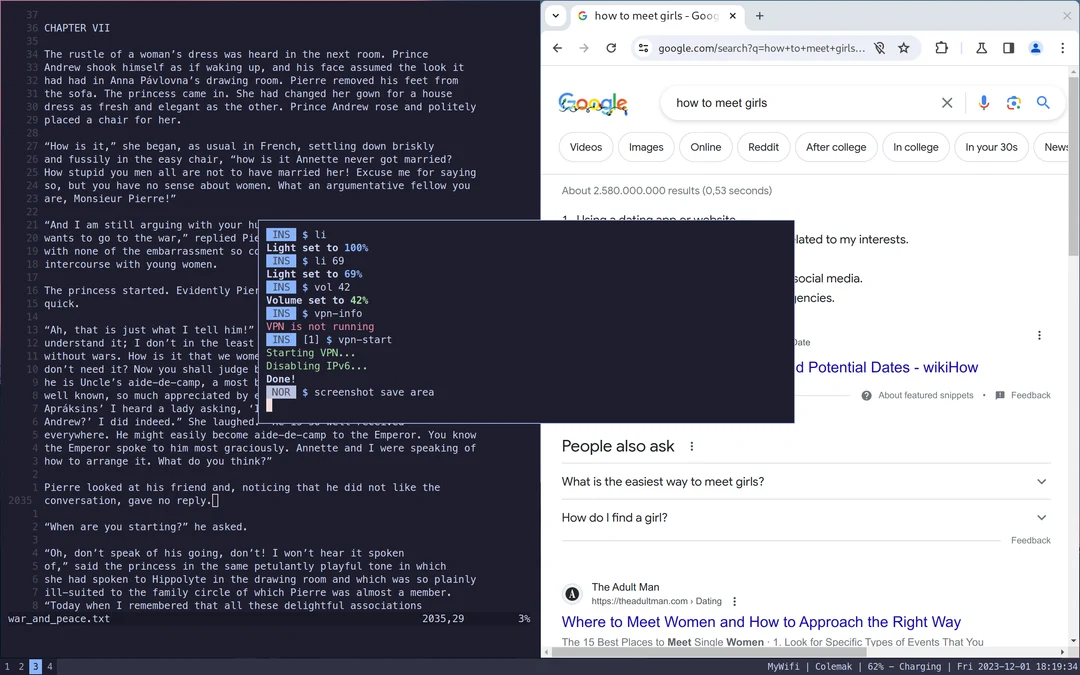Select the Reddit search filter tab
The image size is (1080, 675).
[763, 147]
